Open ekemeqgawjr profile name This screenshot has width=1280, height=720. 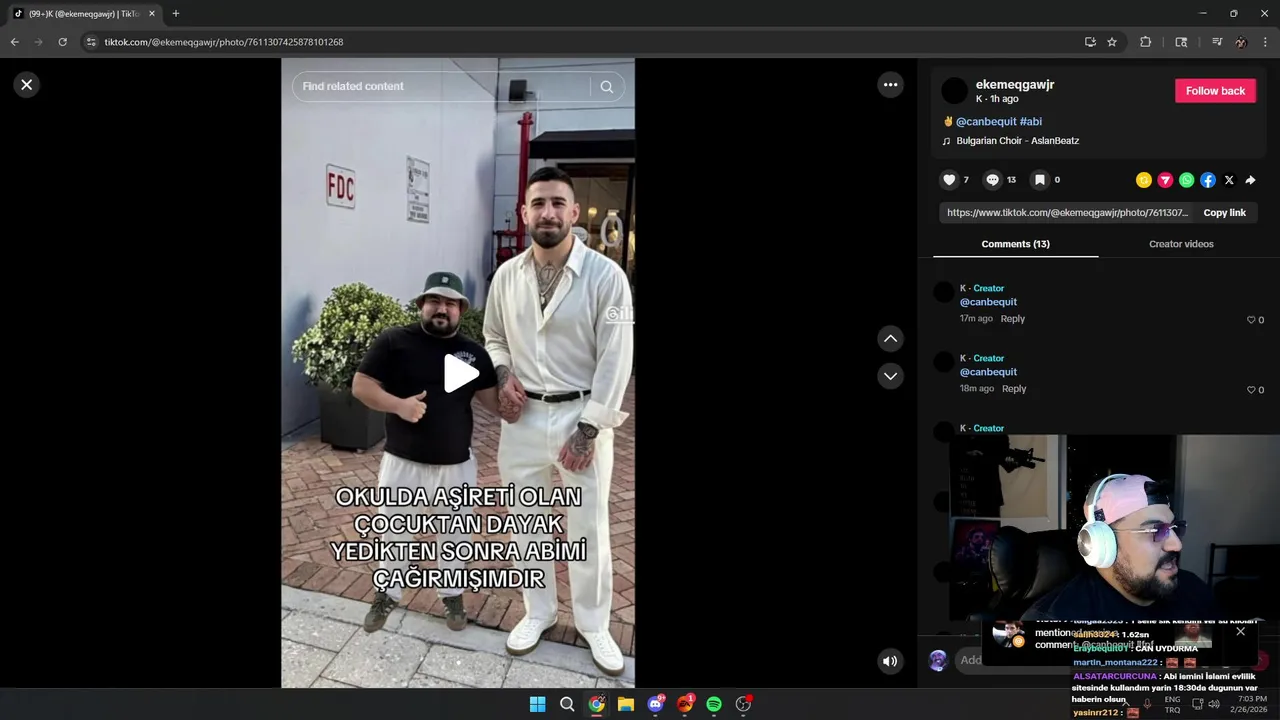(1015, 85)
